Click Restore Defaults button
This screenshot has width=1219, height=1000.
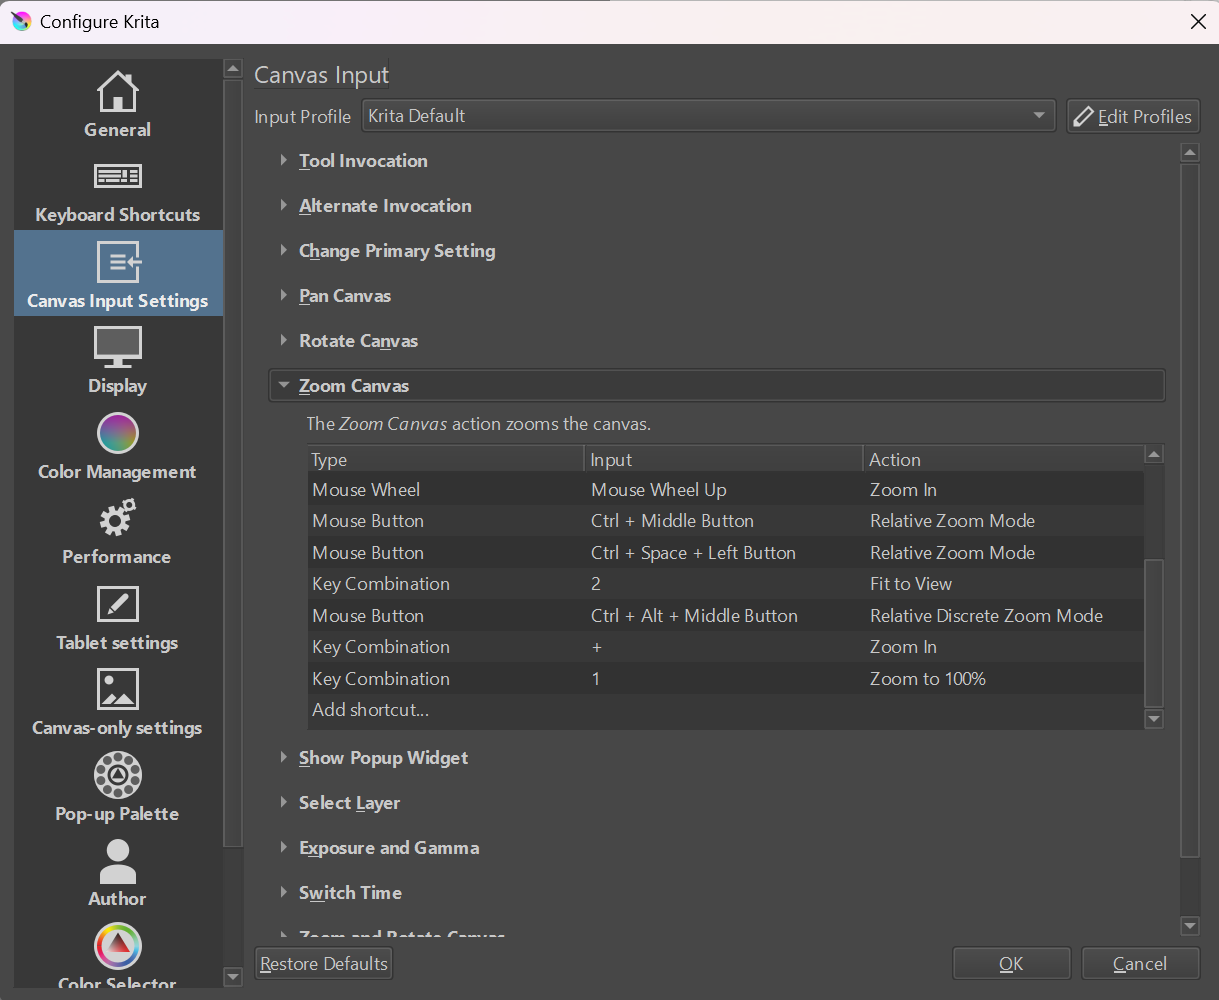(x=324, y=964)
